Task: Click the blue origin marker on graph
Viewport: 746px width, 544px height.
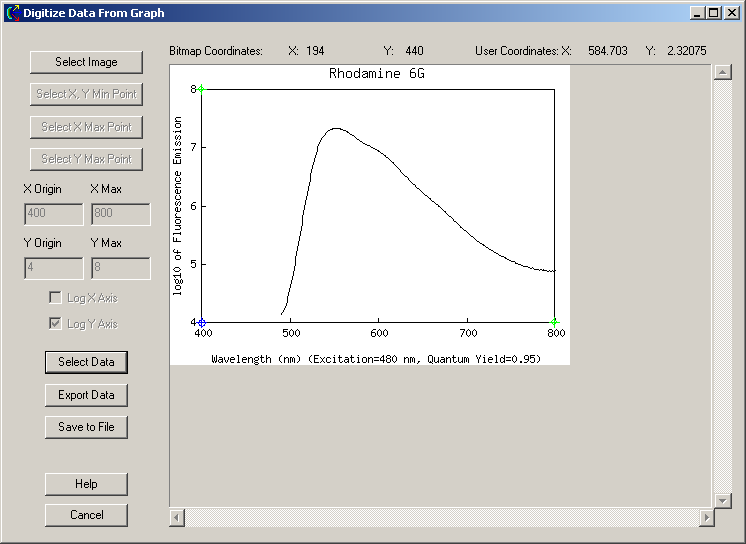Action: pyautogui.click(x=201, y=322)
